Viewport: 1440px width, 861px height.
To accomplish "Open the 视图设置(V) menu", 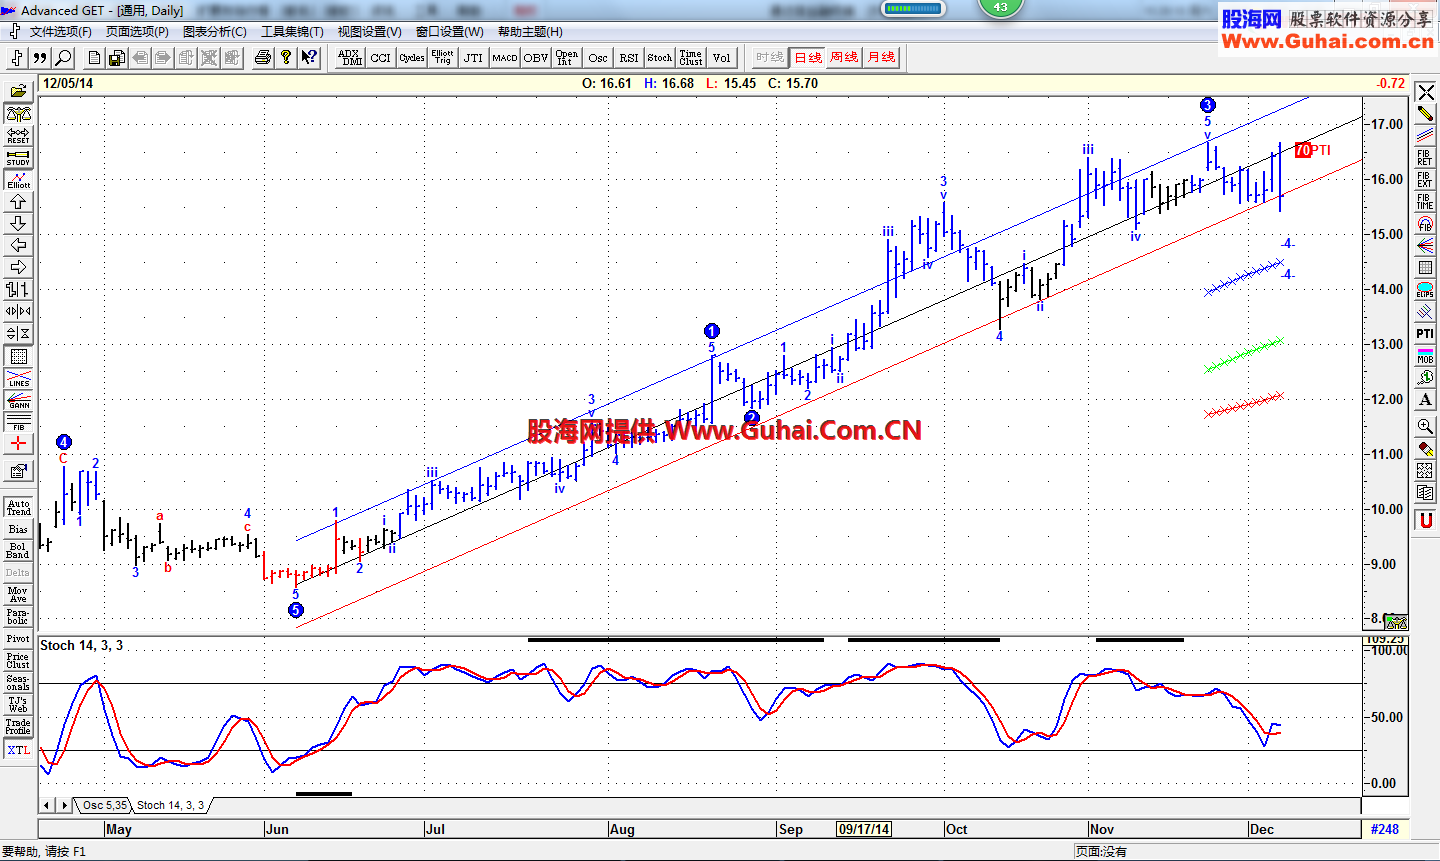I will coord(369,32).
